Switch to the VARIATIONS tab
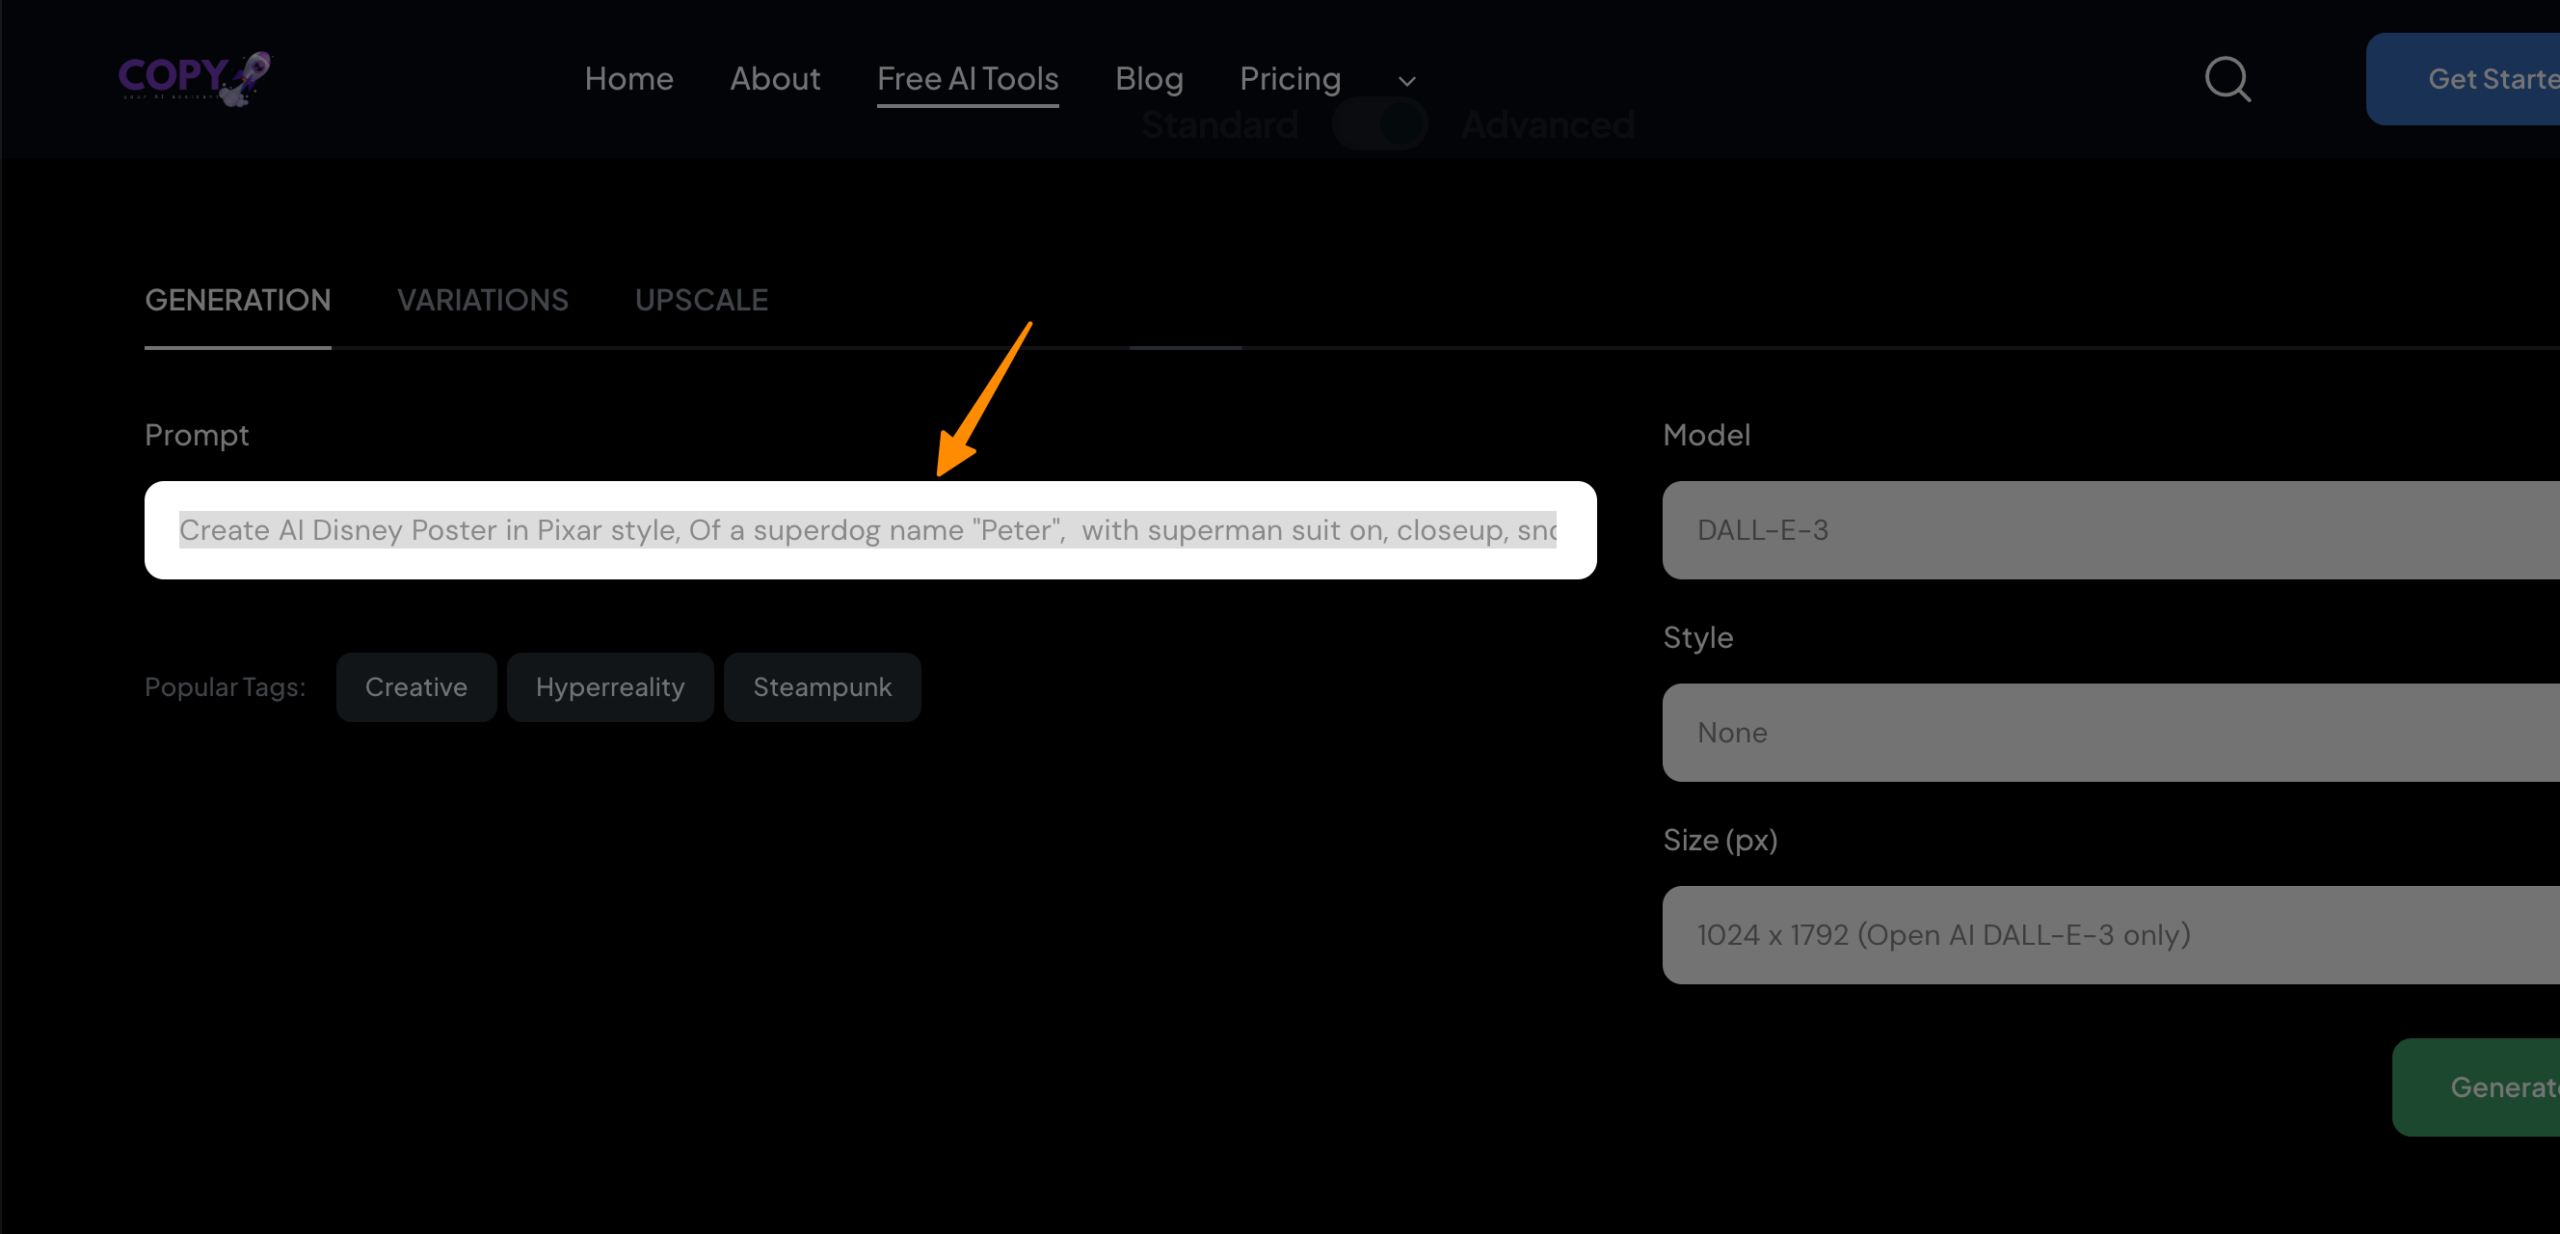2560x1234 pixels. pos(482,300)
